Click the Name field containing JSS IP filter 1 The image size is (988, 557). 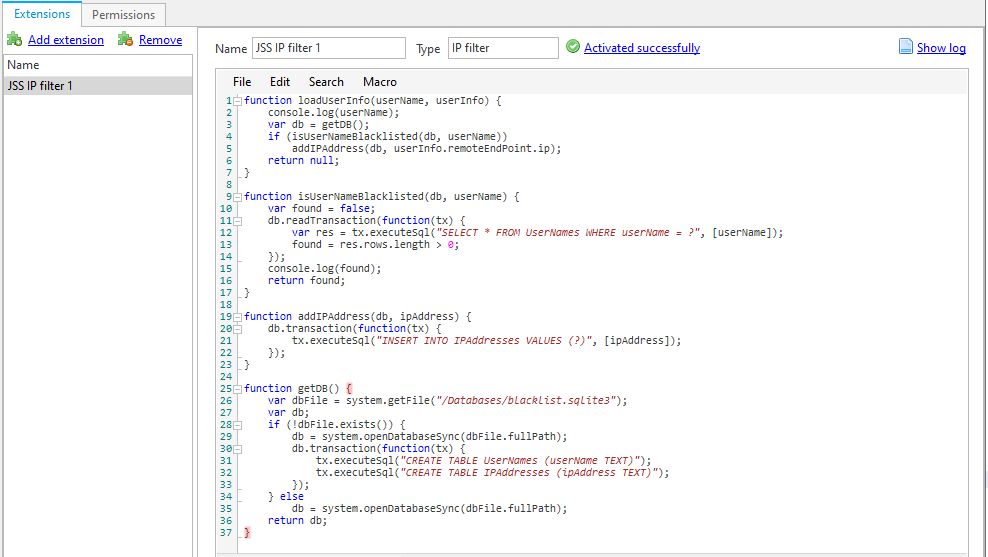click(329, 48)
